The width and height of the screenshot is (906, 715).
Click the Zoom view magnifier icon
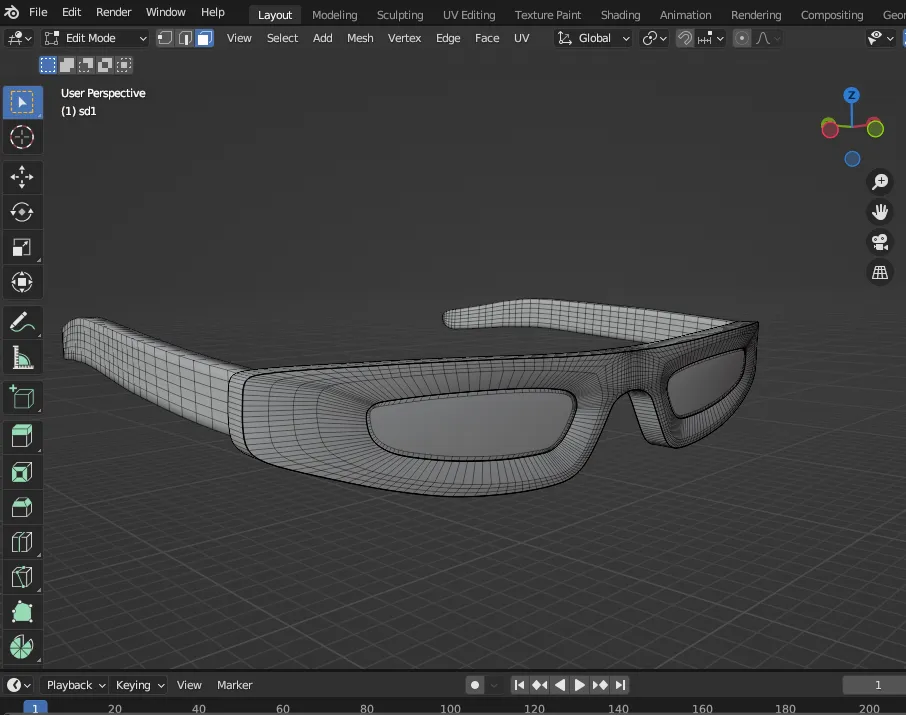click(x=880, y=181)
